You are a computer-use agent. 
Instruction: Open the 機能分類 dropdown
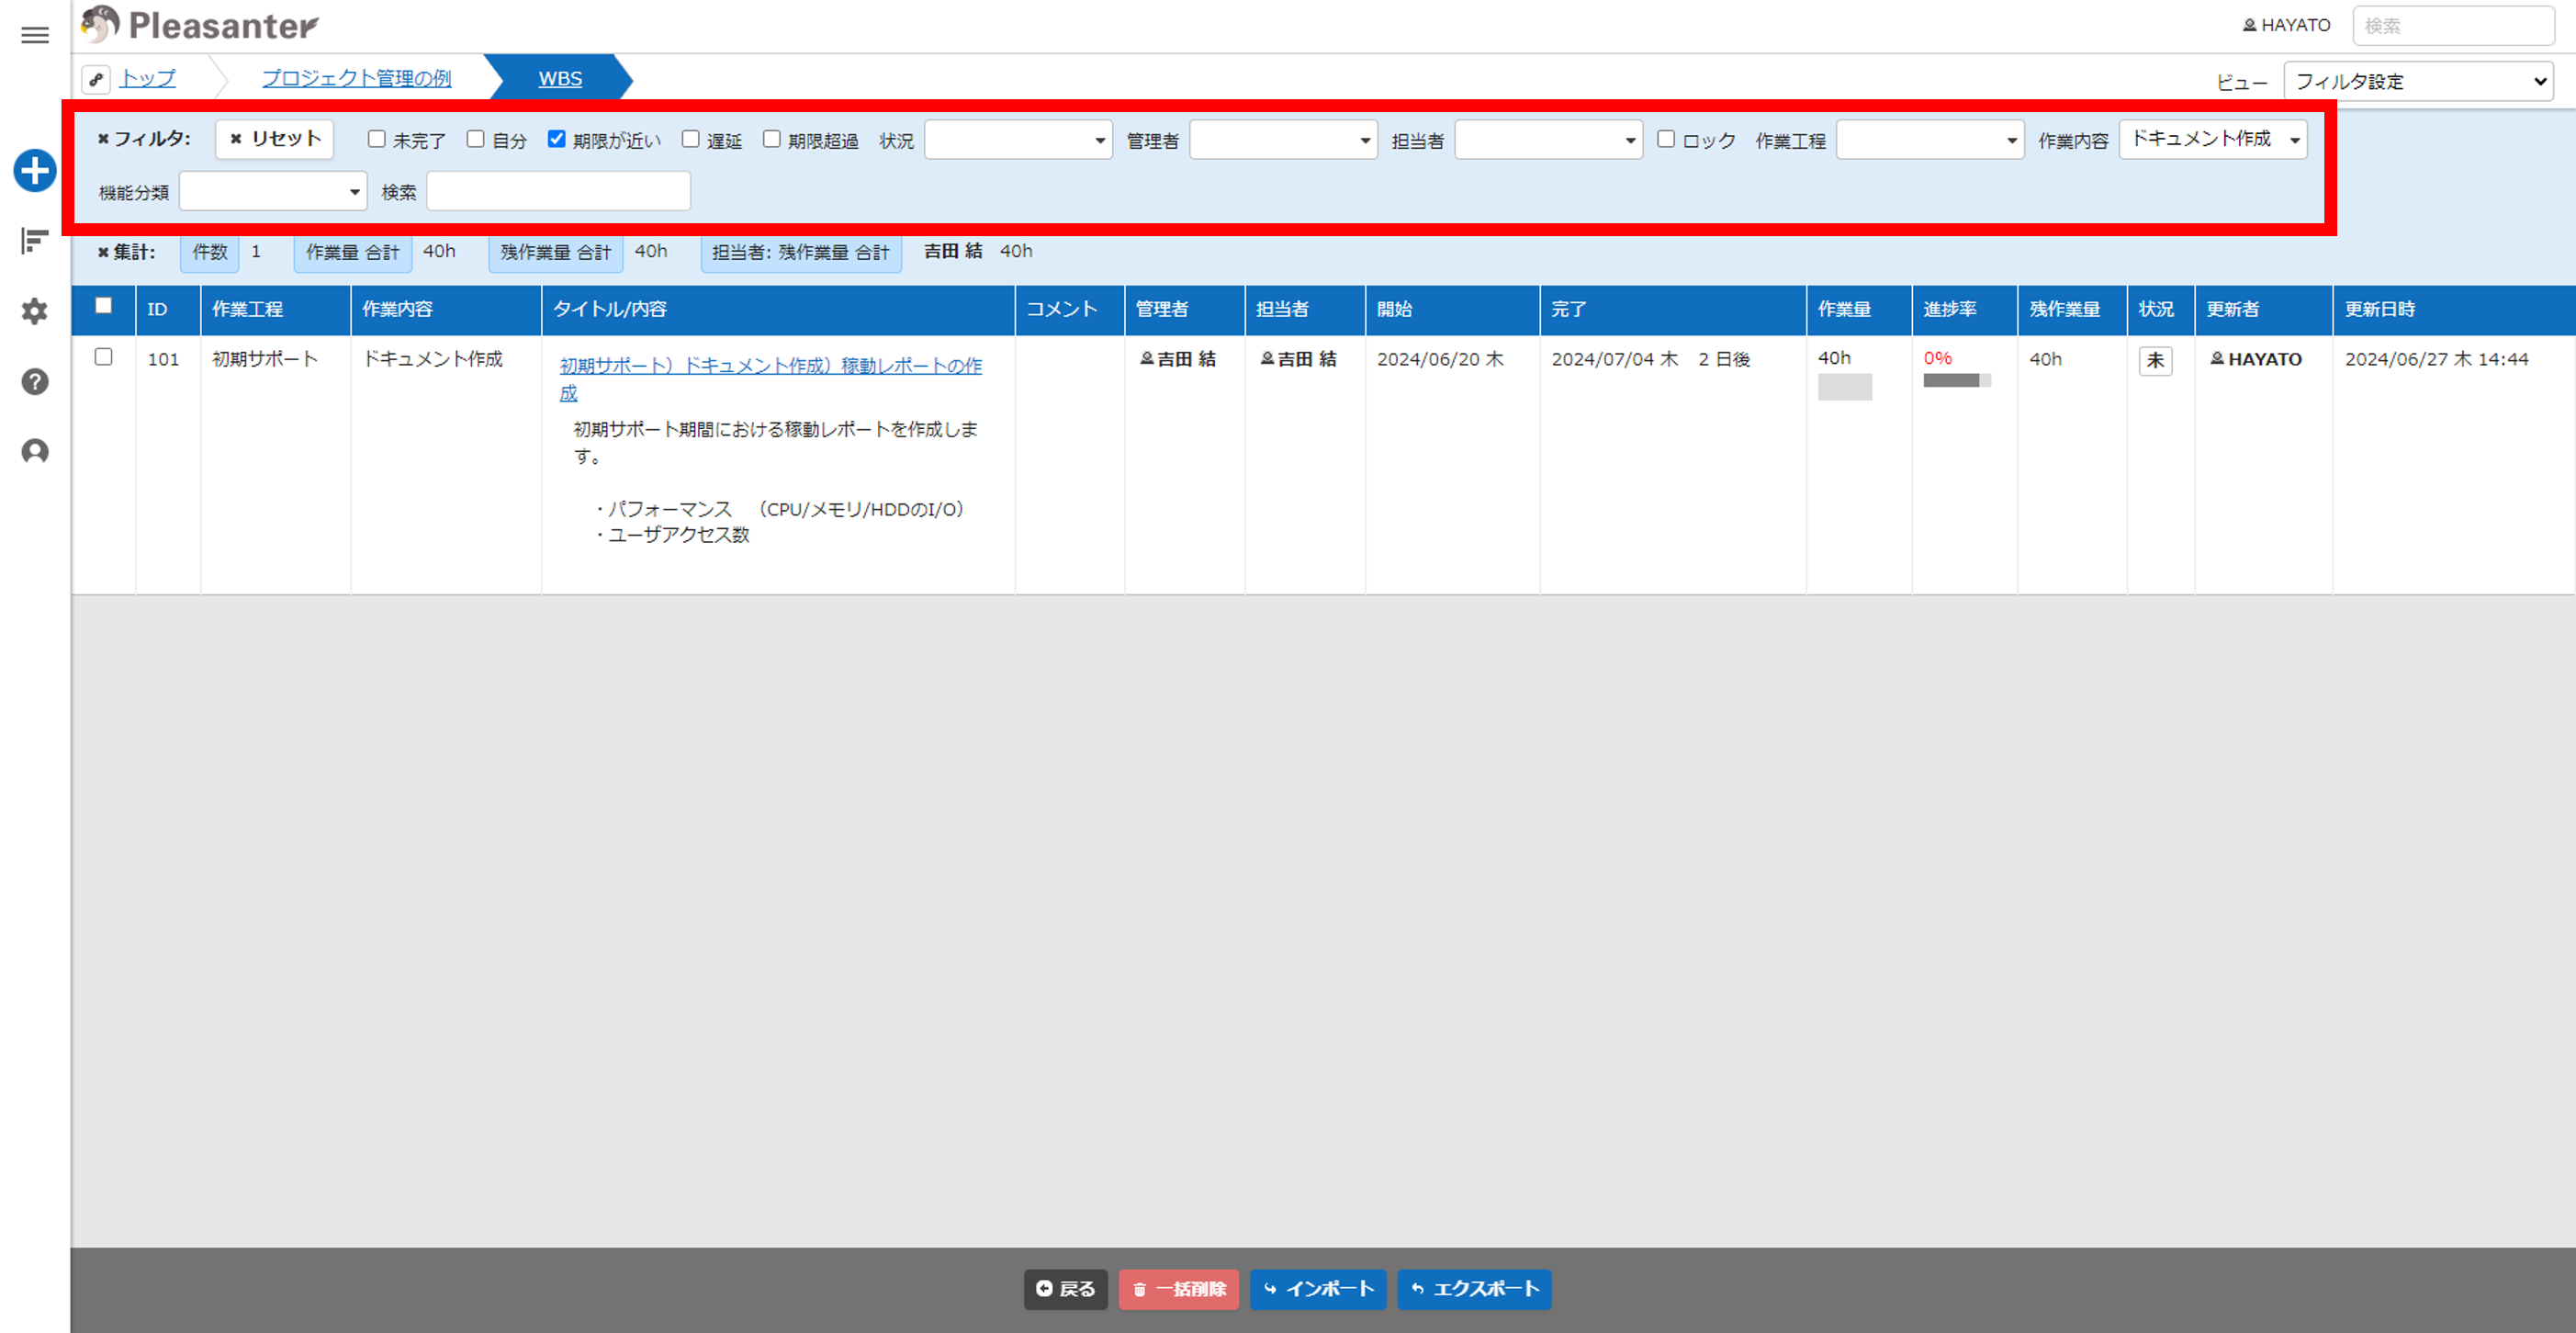coord(273,191)
